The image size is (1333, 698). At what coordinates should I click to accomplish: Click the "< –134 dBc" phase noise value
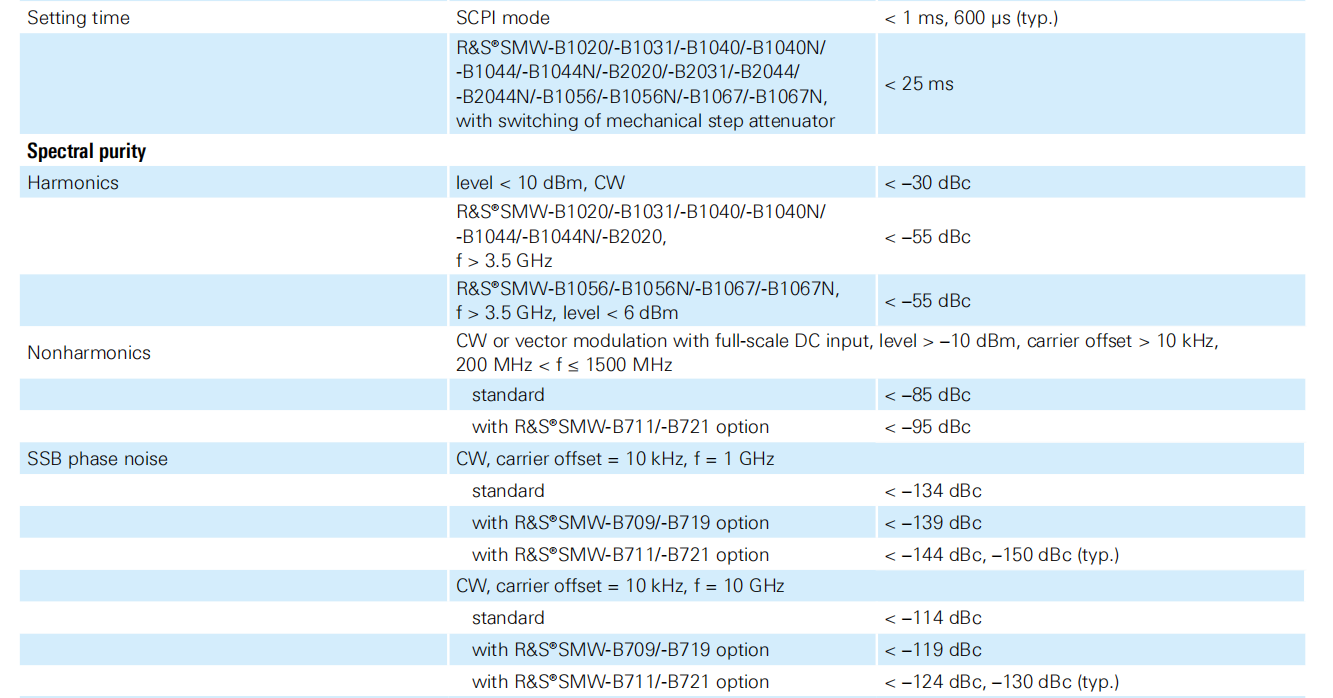pyautogui.click(x=932, y=491)
